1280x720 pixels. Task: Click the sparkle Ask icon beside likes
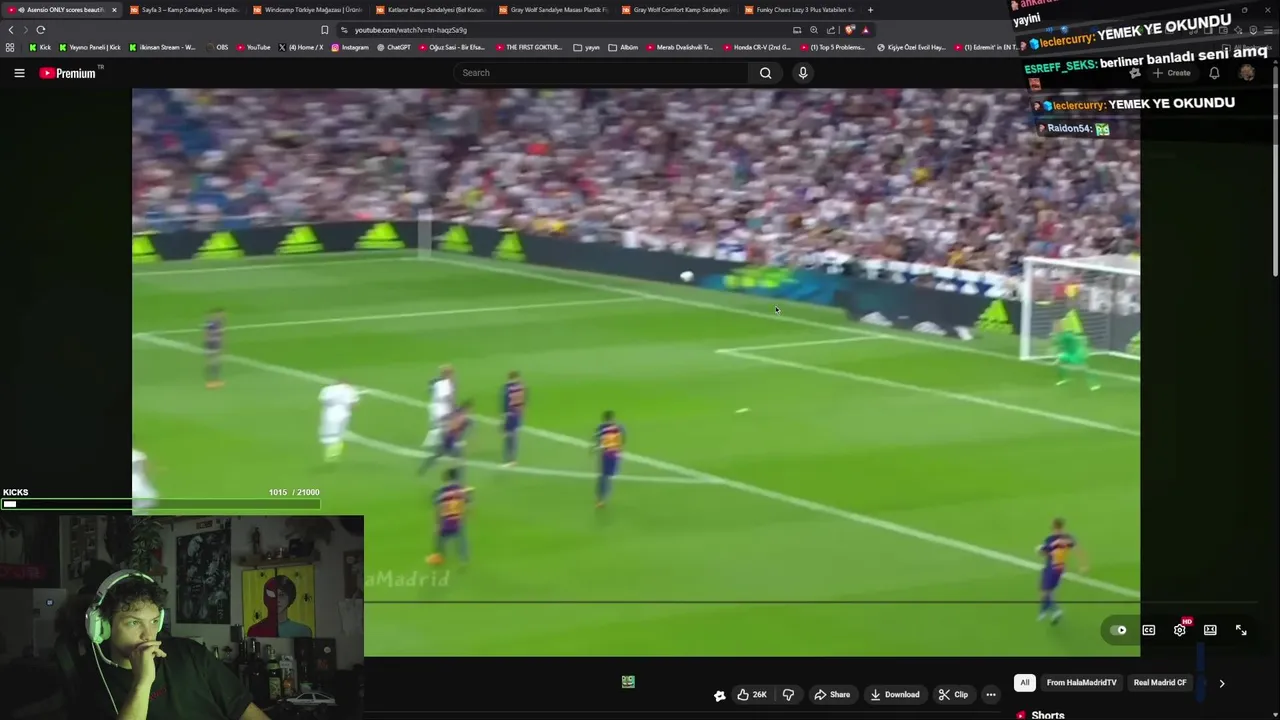click(719, 695)
